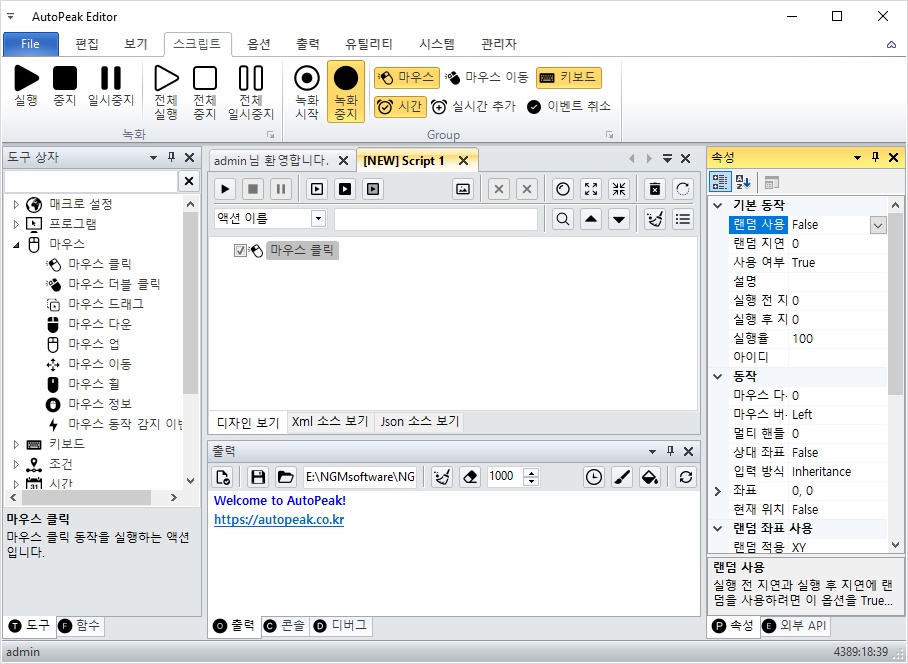Collapse the 마우스 tree node
908x664 pixels.
coord(16,244)
